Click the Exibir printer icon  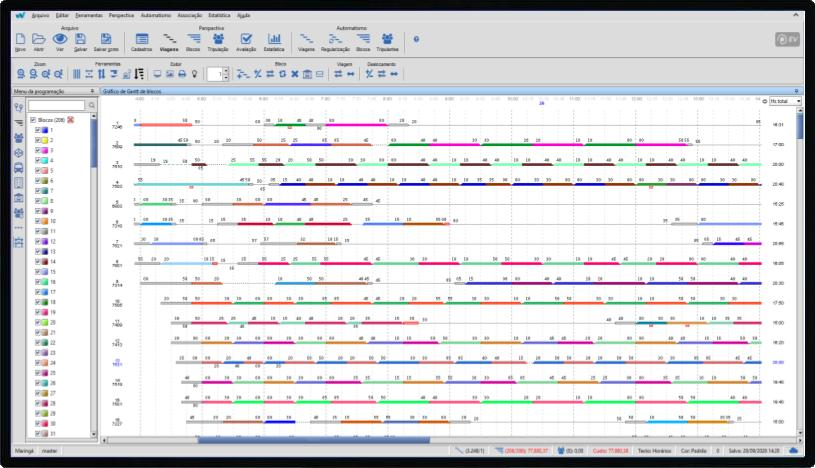click(182, 74)
